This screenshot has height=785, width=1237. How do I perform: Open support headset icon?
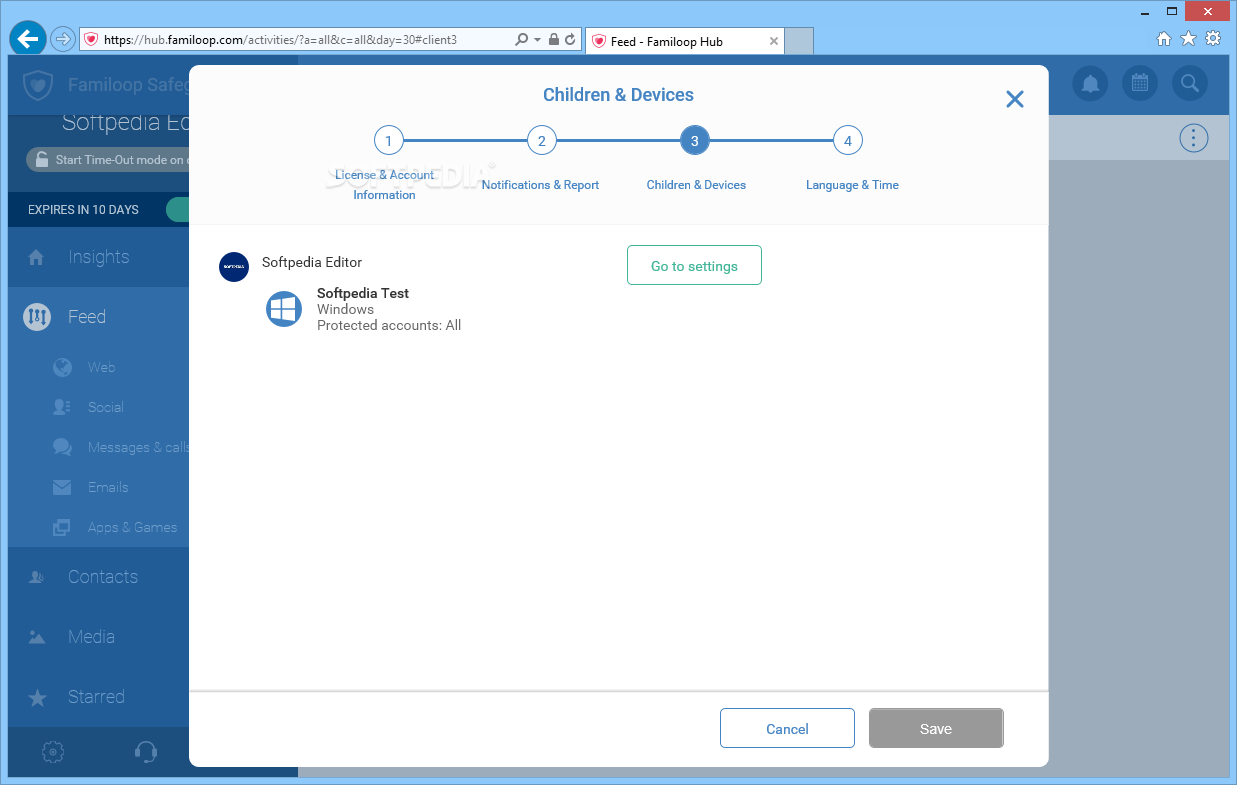pyautogui.click(x=145, y=752)
